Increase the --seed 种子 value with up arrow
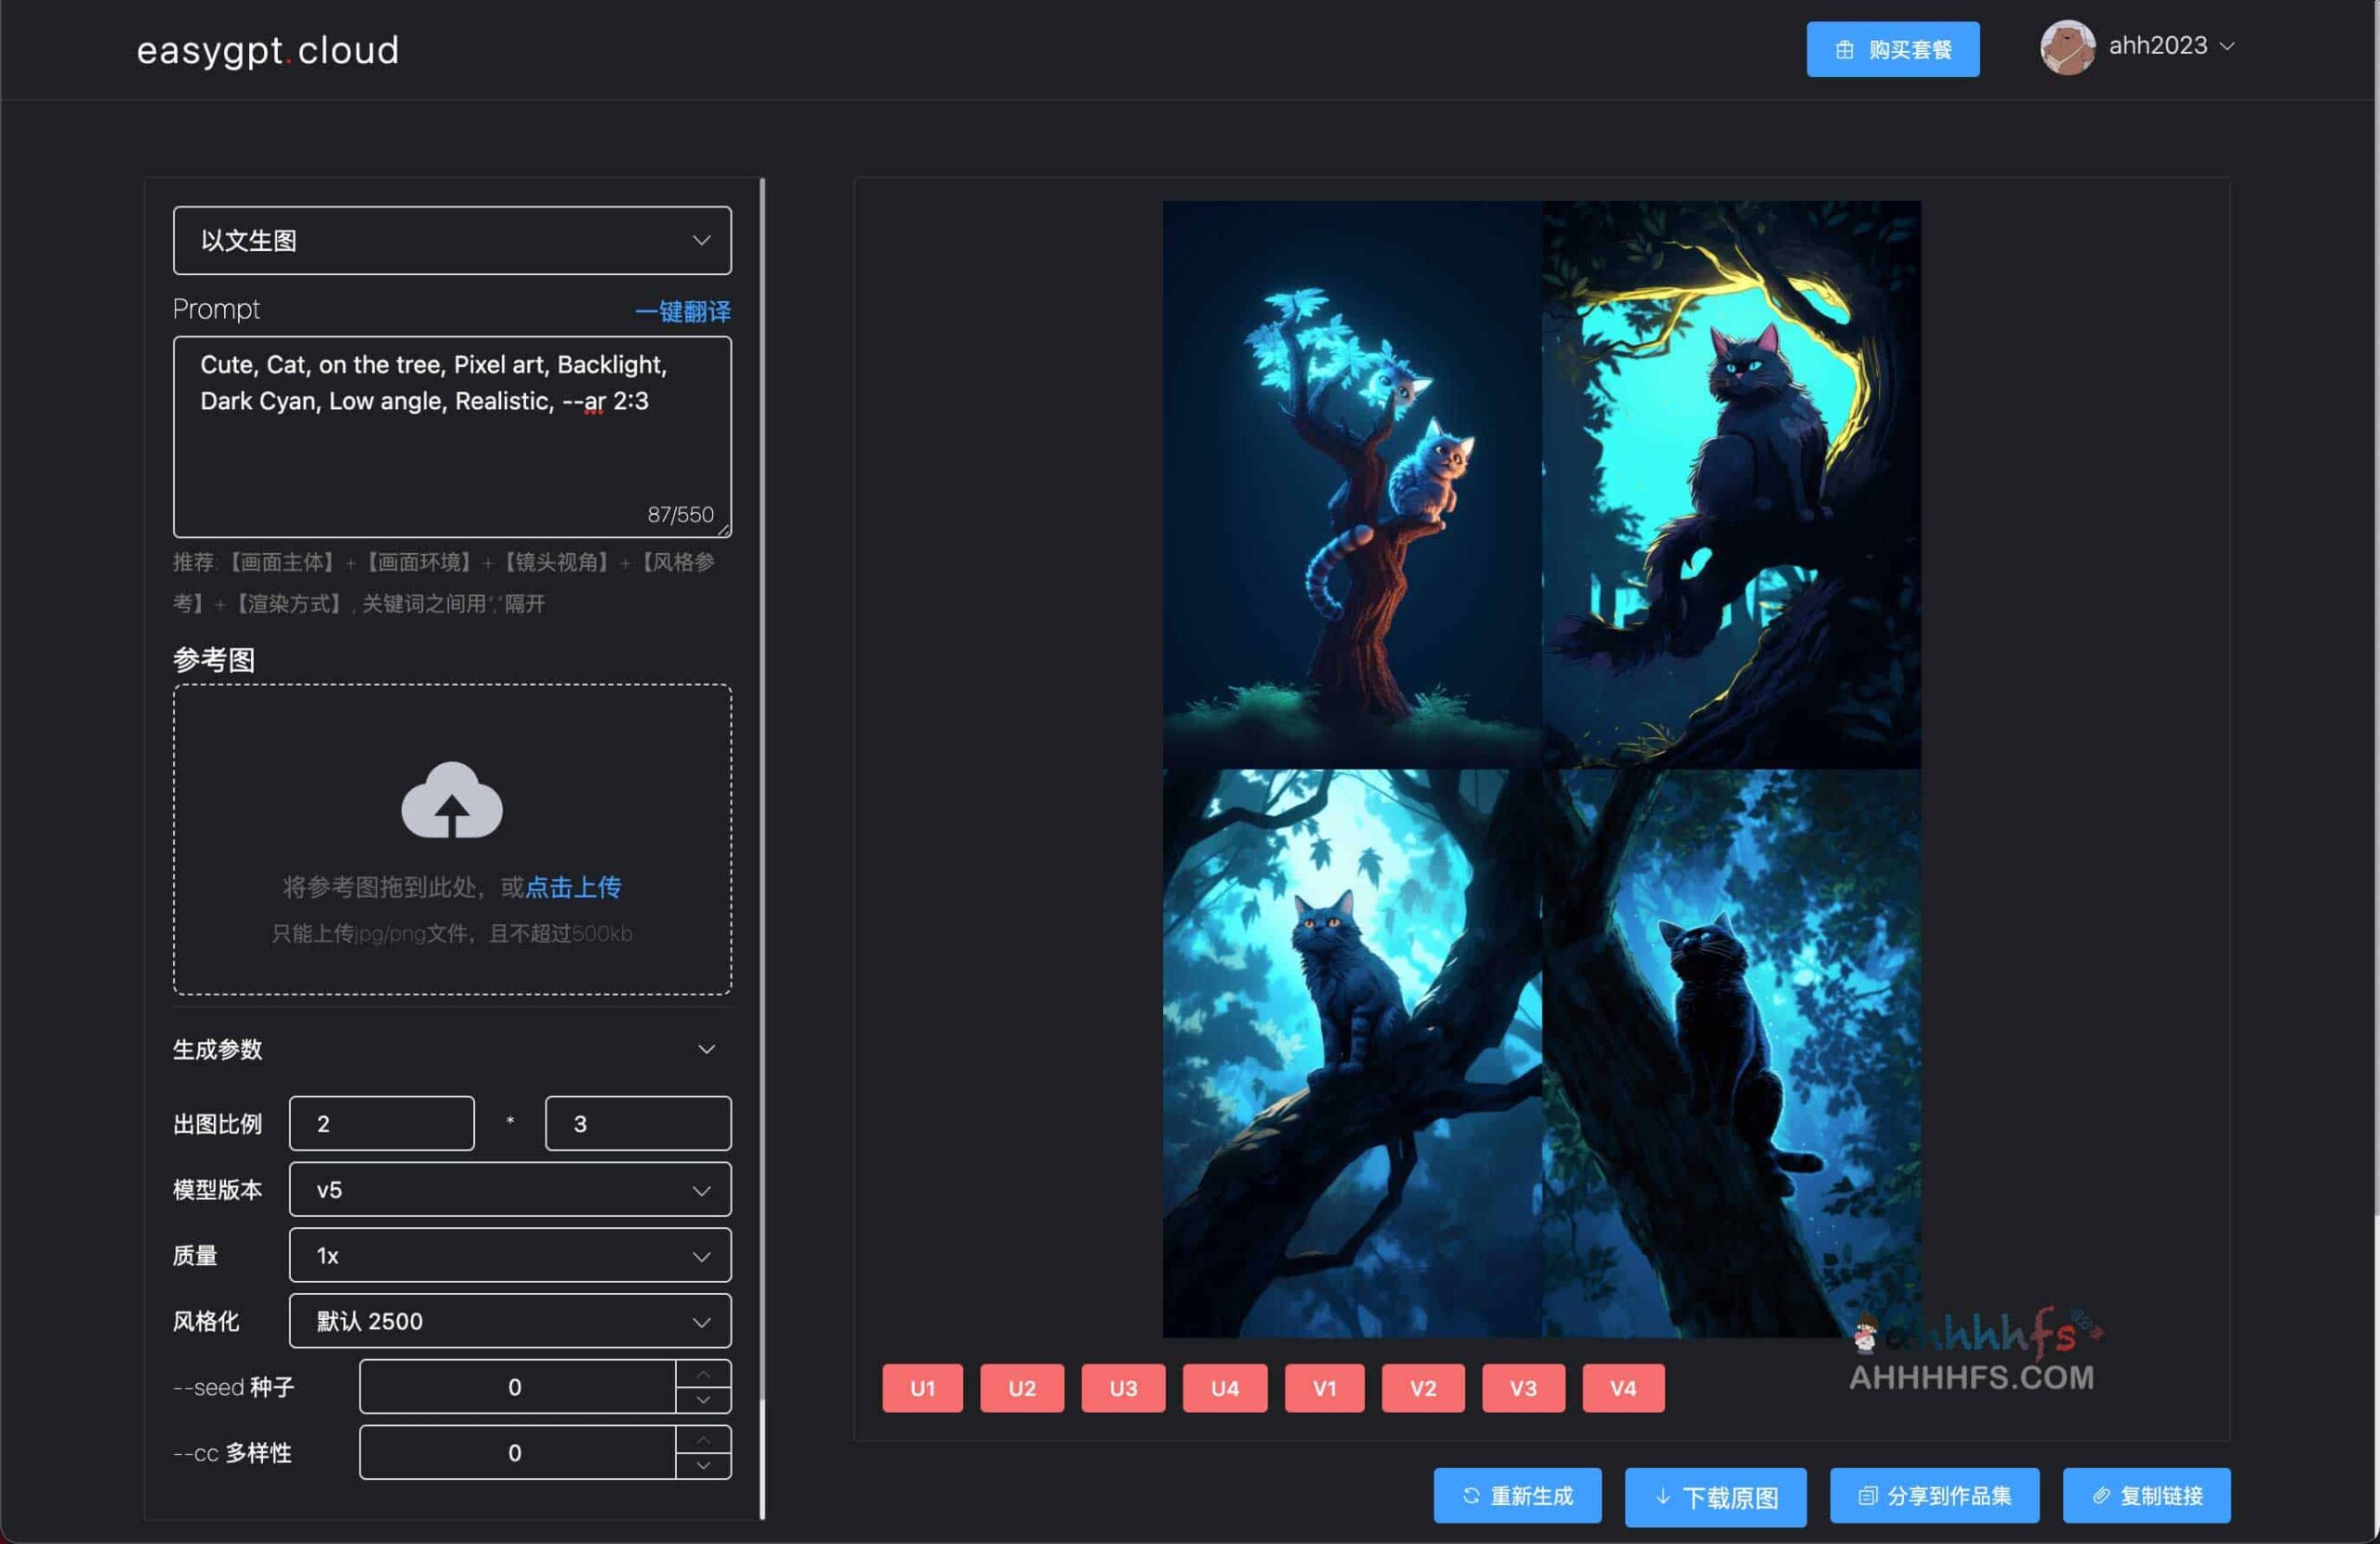 703,1373
